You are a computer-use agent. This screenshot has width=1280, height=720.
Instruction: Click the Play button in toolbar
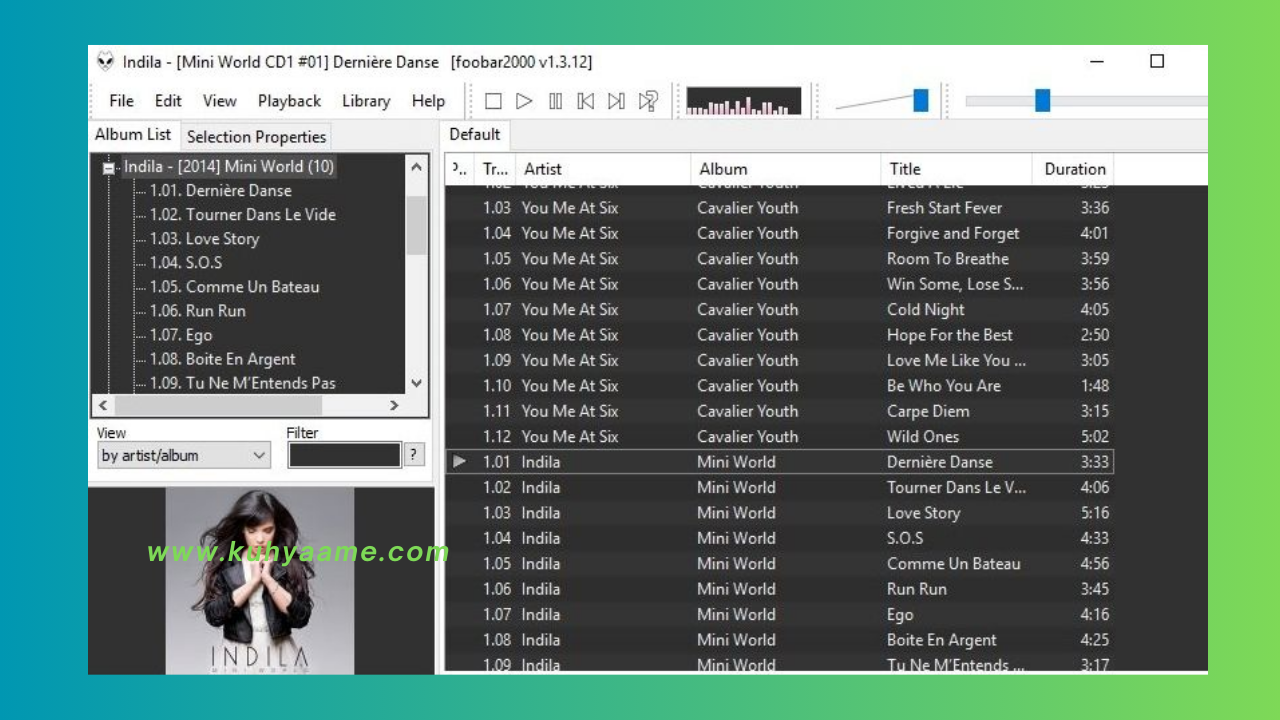click(524, 101)
